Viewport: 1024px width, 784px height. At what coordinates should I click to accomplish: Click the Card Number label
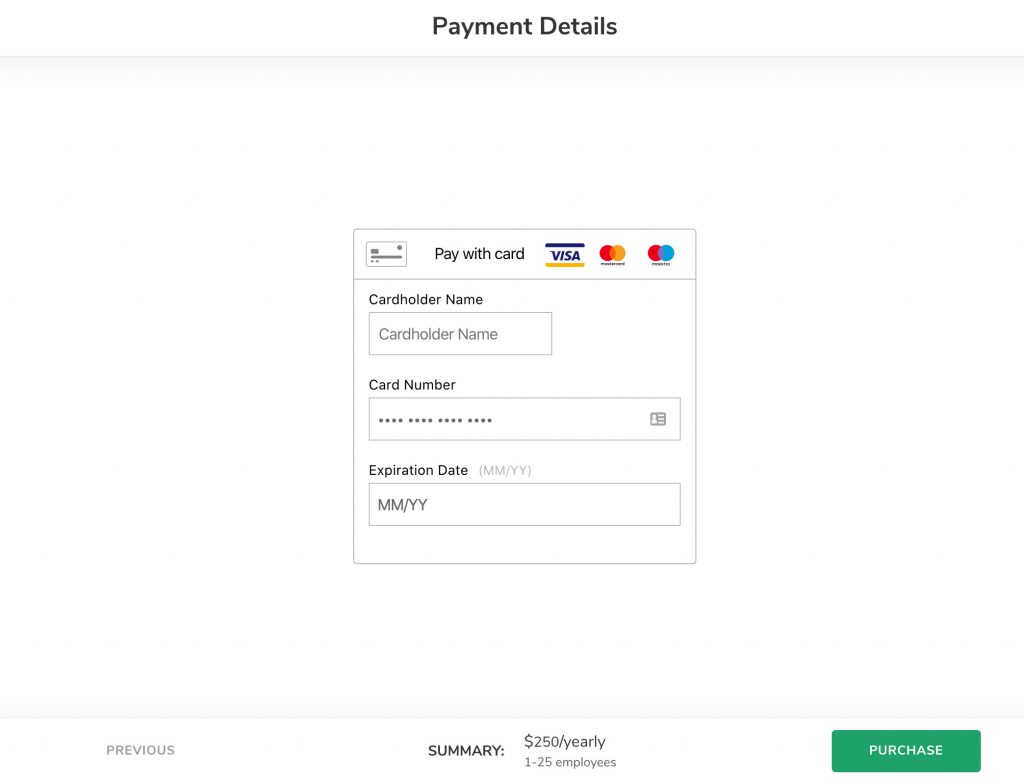pyautogui.click(x=412, y=385)
